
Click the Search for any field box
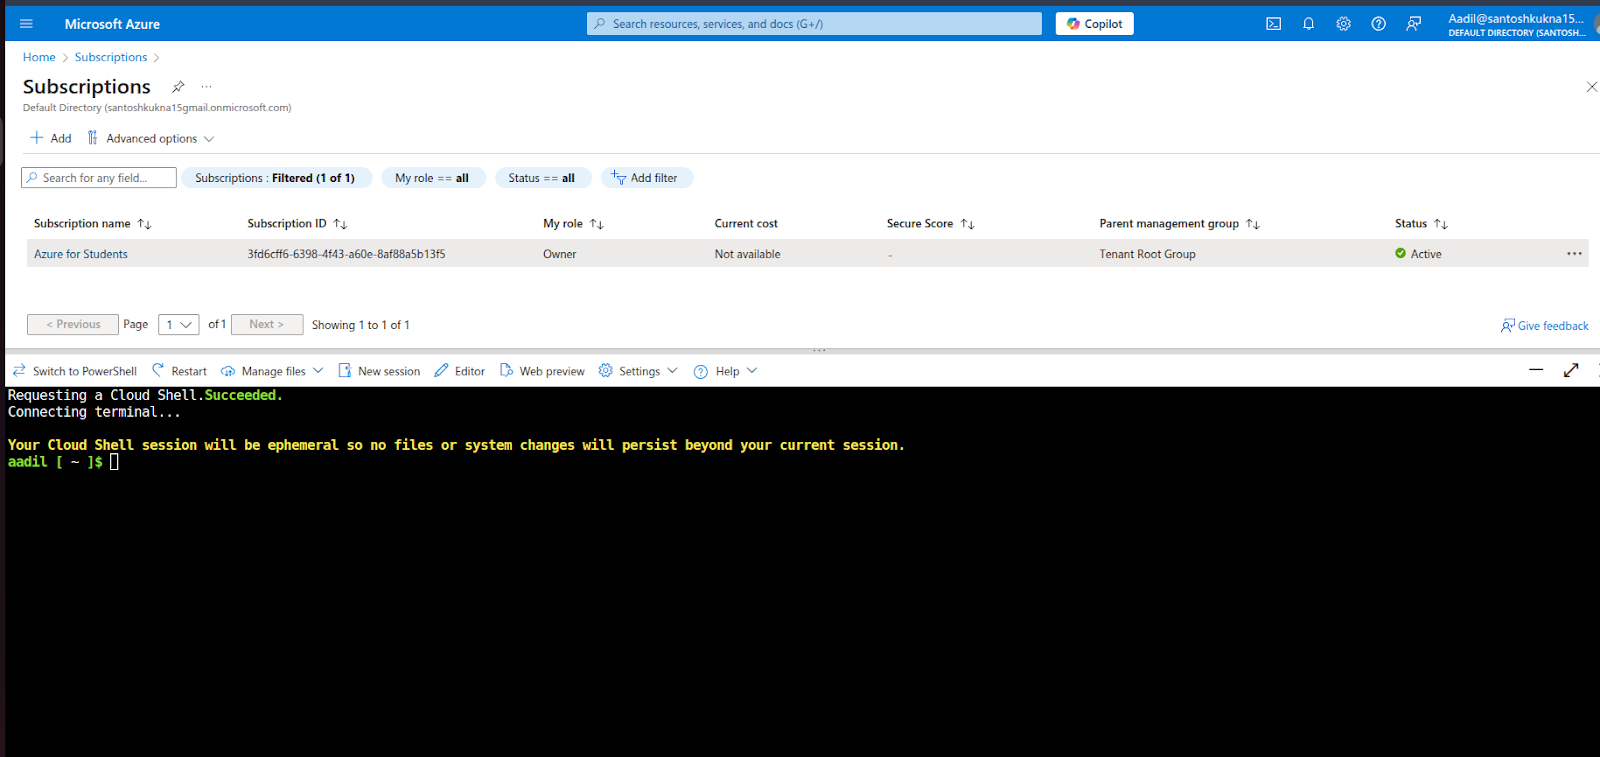99,178
